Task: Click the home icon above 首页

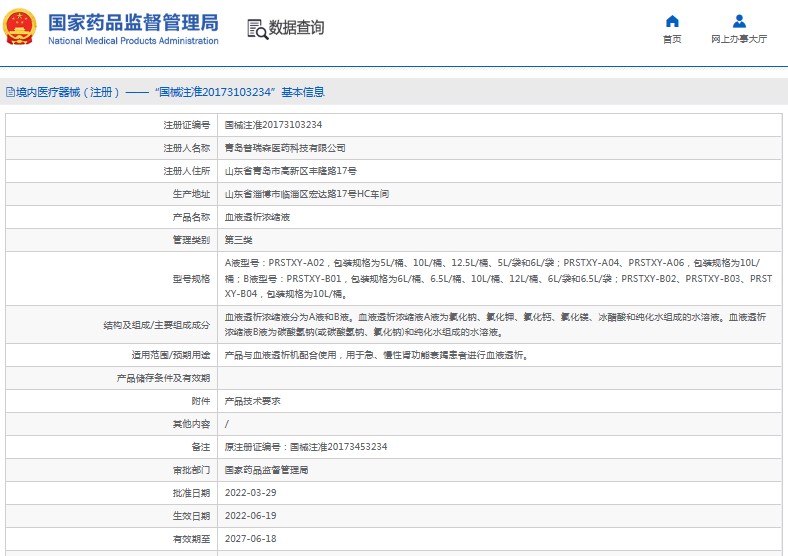Action: pos(672,21)
